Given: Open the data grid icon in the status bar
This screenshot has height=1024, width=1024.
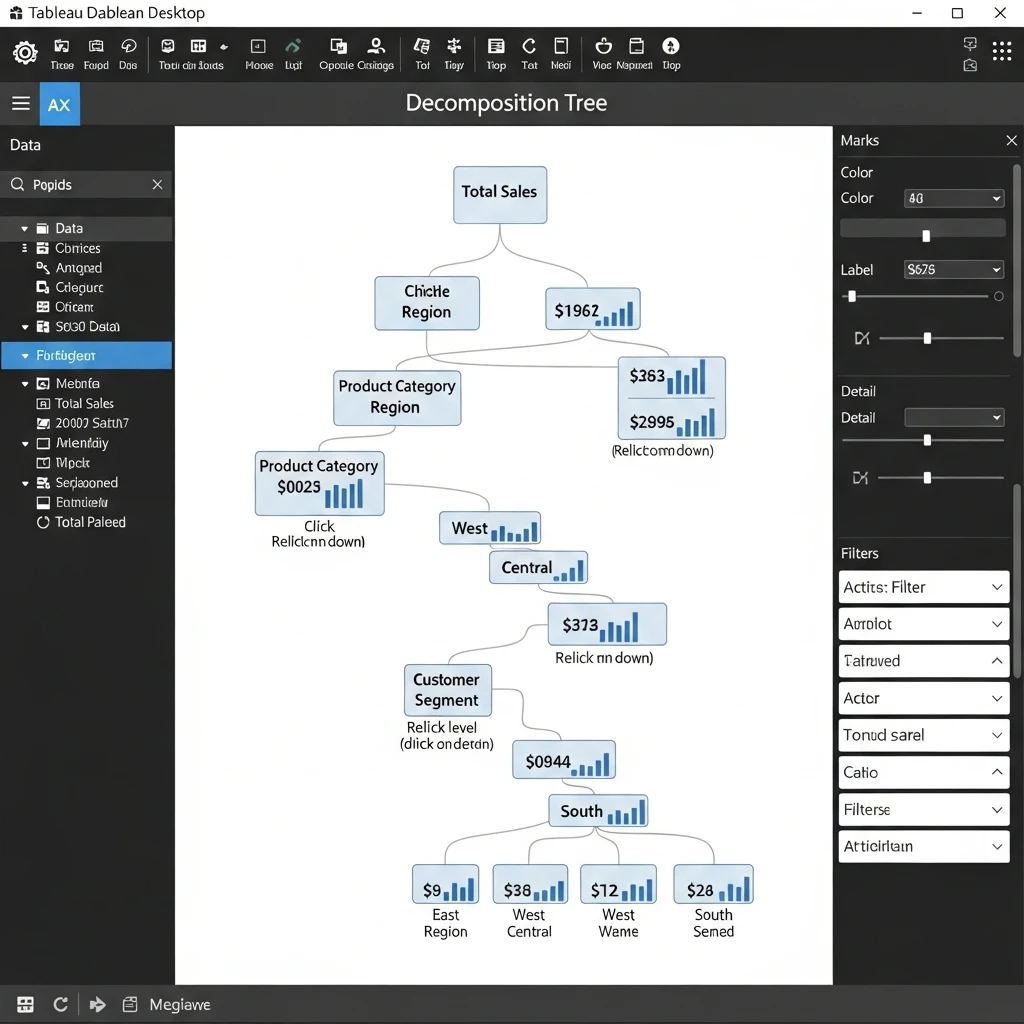Looking at the screenshot, I should (24, 1004).
